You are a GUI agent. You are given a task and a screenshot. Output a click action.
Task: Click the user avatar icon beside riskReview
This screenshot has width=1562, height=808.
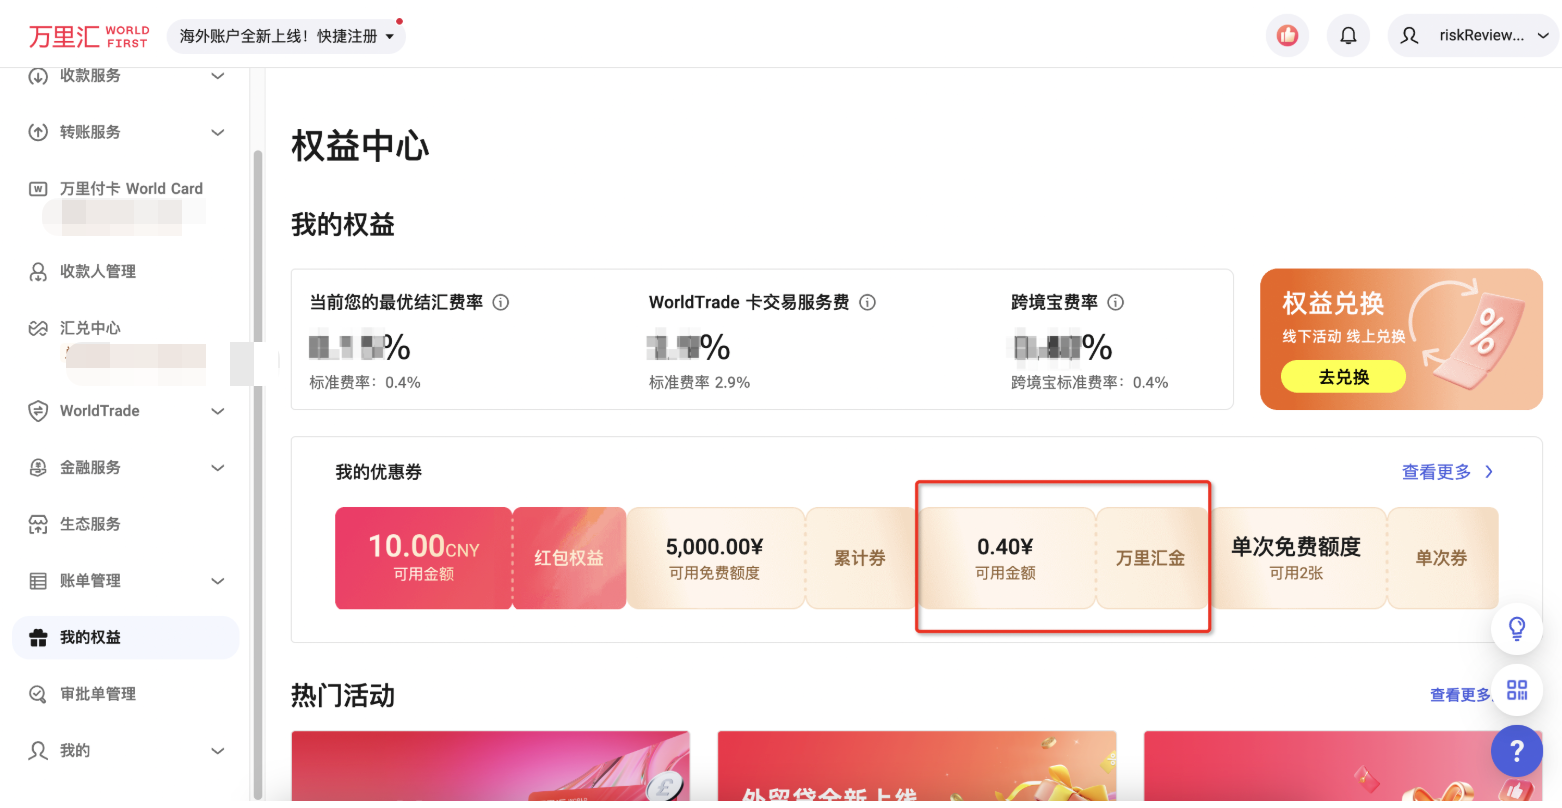pos(1410,36)
